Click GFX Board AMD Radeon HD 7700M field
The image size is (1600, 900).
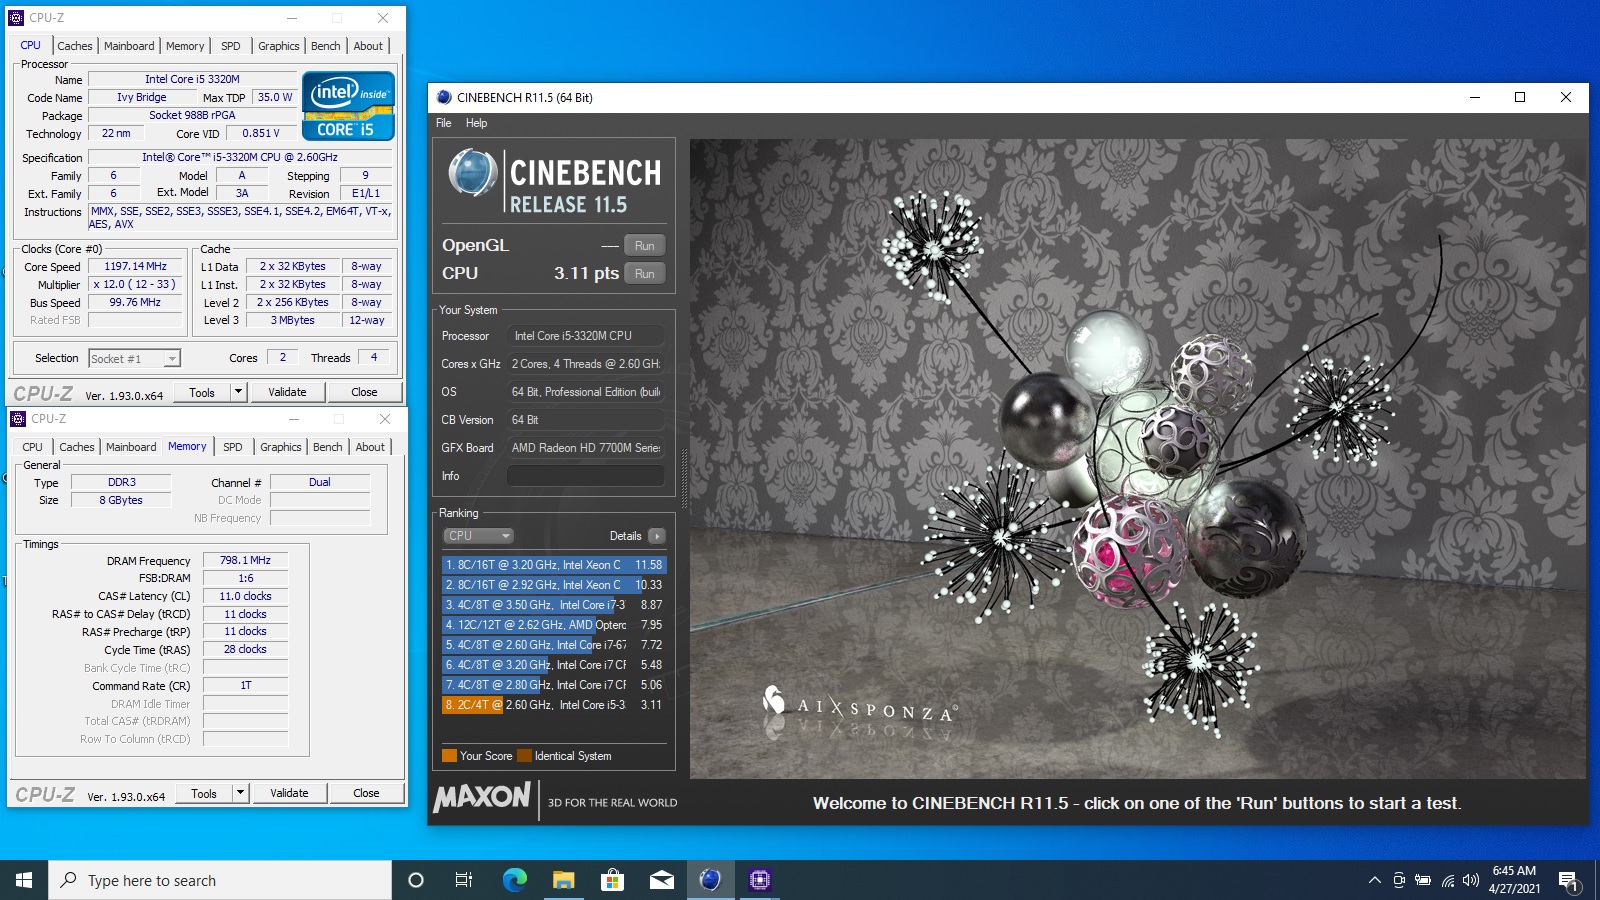coord(585,448)
